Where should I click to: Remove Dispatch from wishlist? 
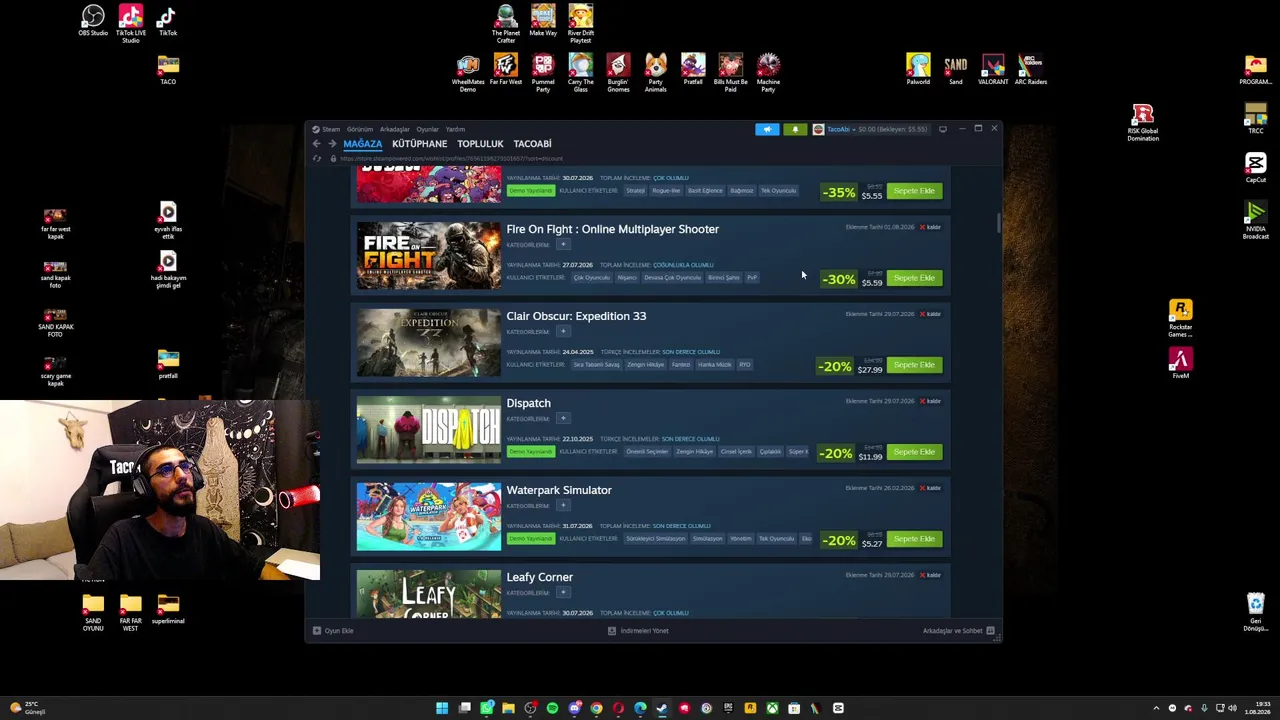[930, 401]
